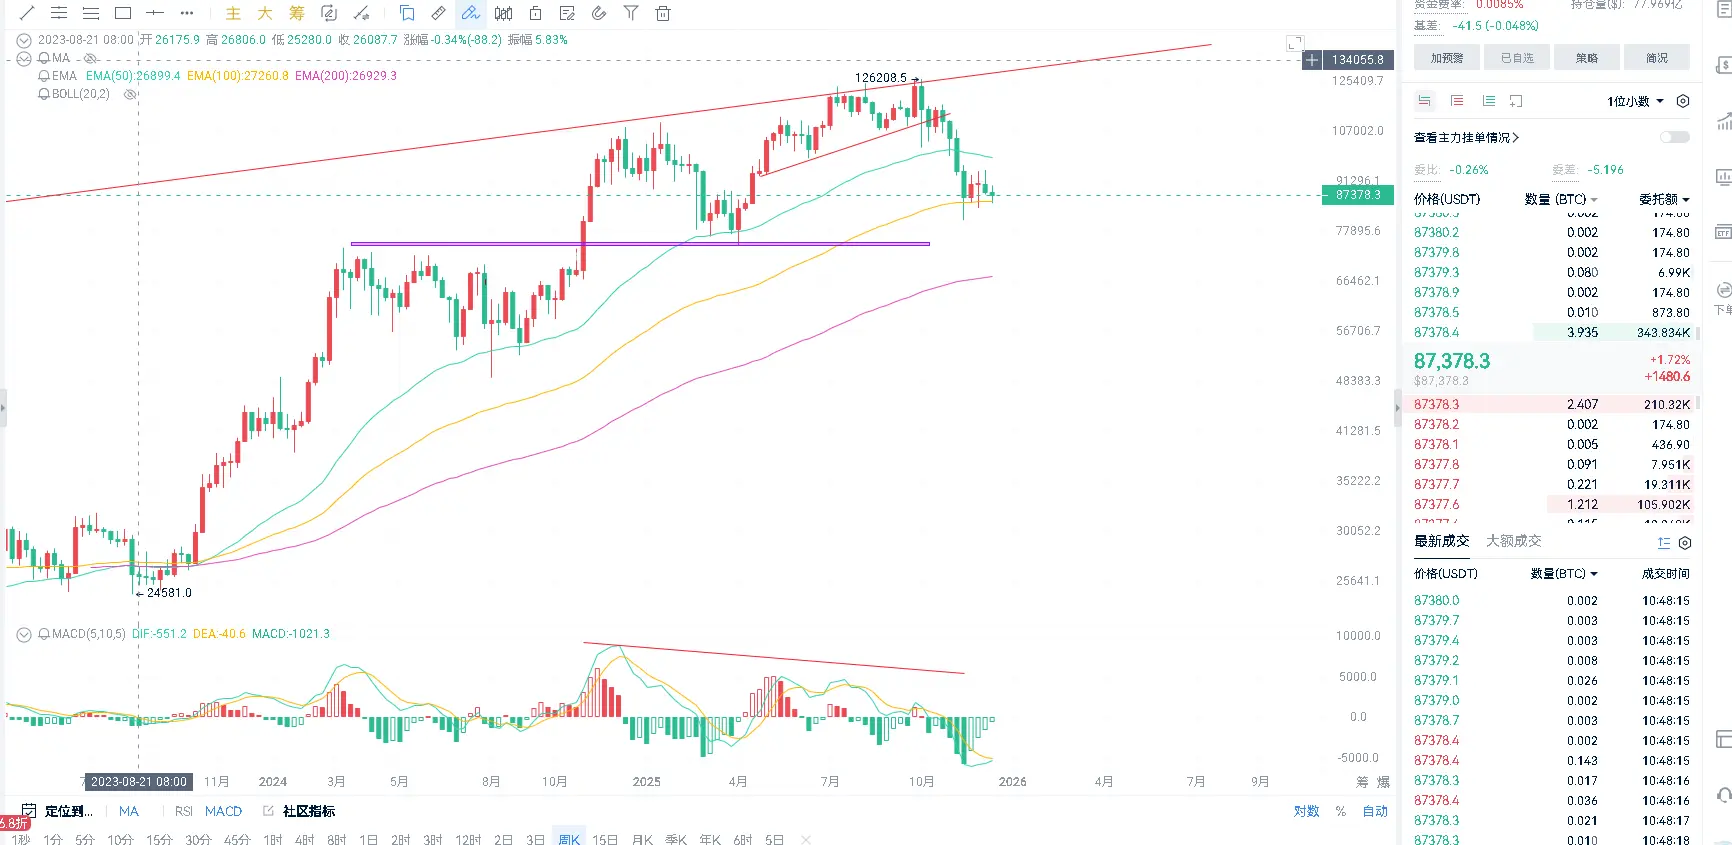Open the note edit icon in toolbar

567,13
